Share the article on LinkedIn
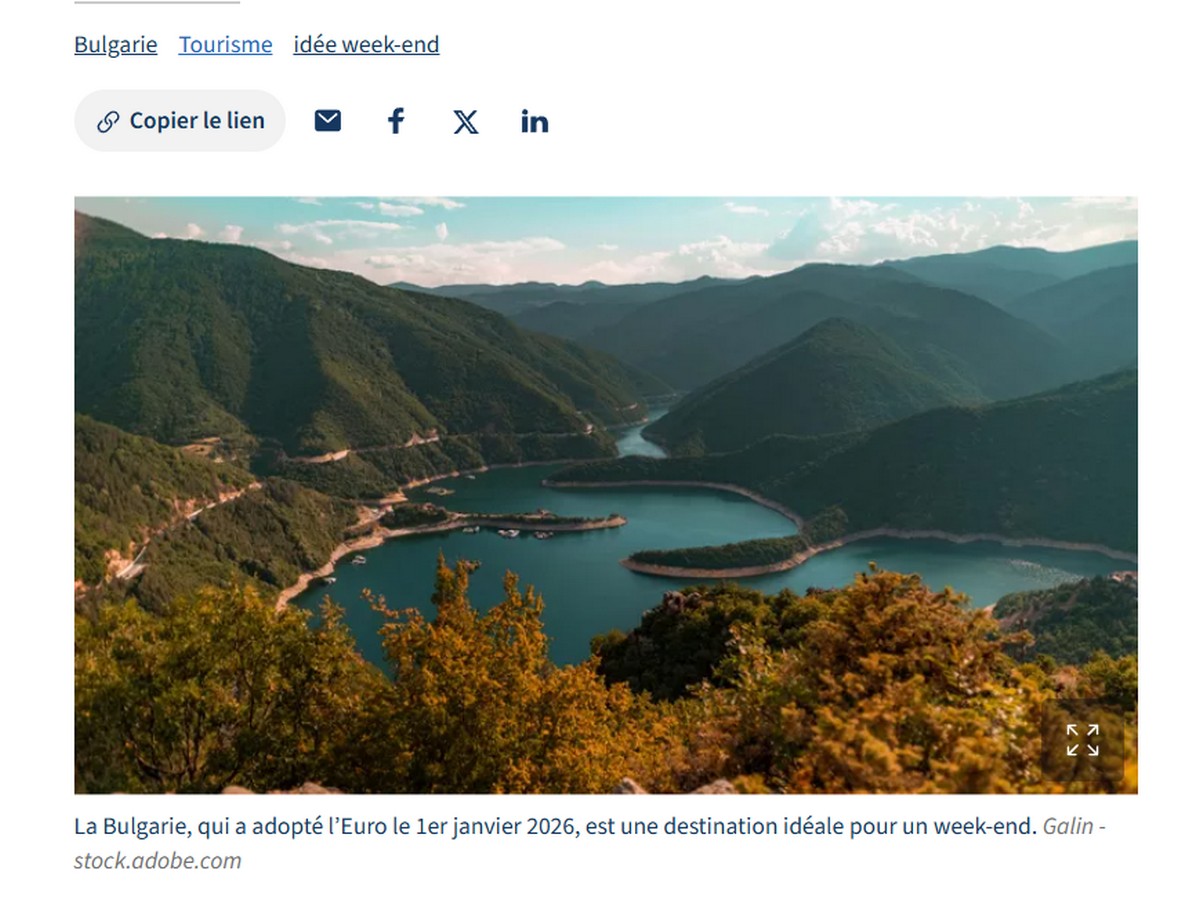 coord(534,121)
